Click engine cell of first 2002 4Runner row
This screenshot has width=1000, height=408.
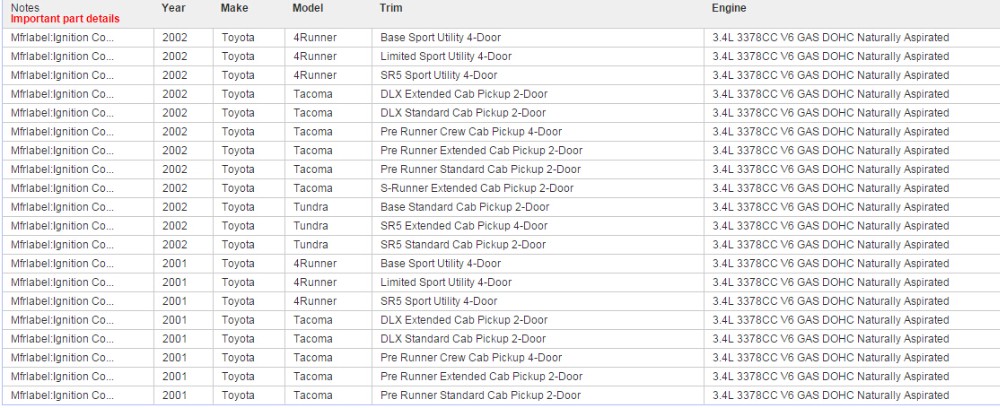tap(830, 38)
